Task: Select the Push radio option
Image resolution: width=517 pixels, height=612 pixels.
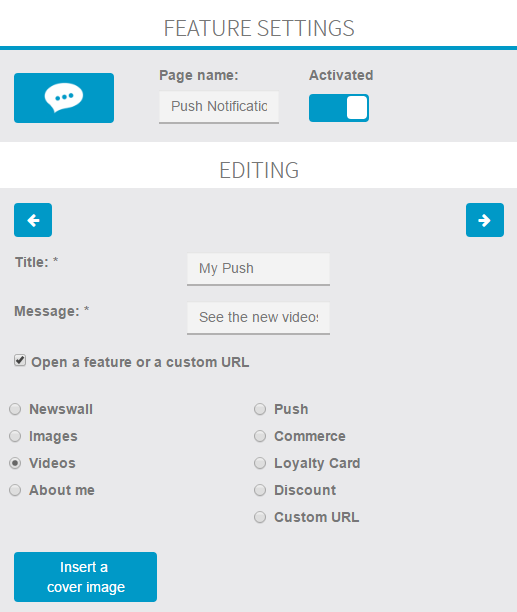Action: [260, 409]
